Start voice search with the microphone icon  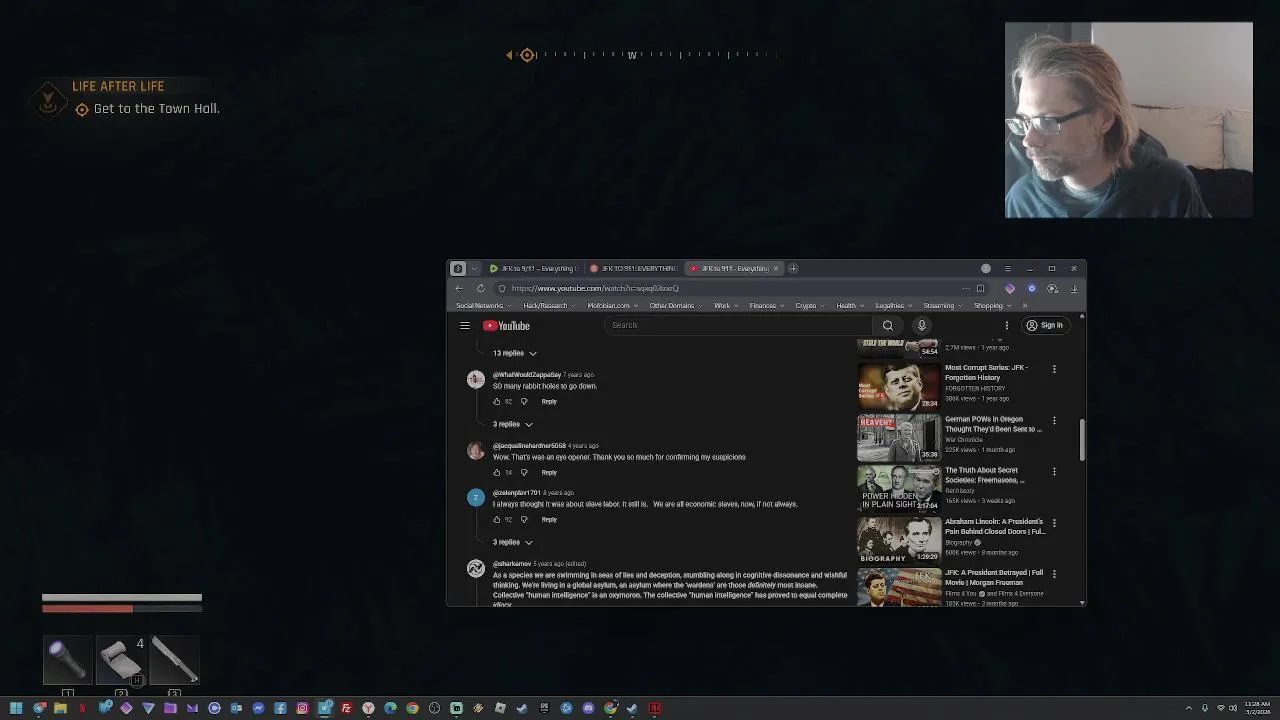(922, 325)
